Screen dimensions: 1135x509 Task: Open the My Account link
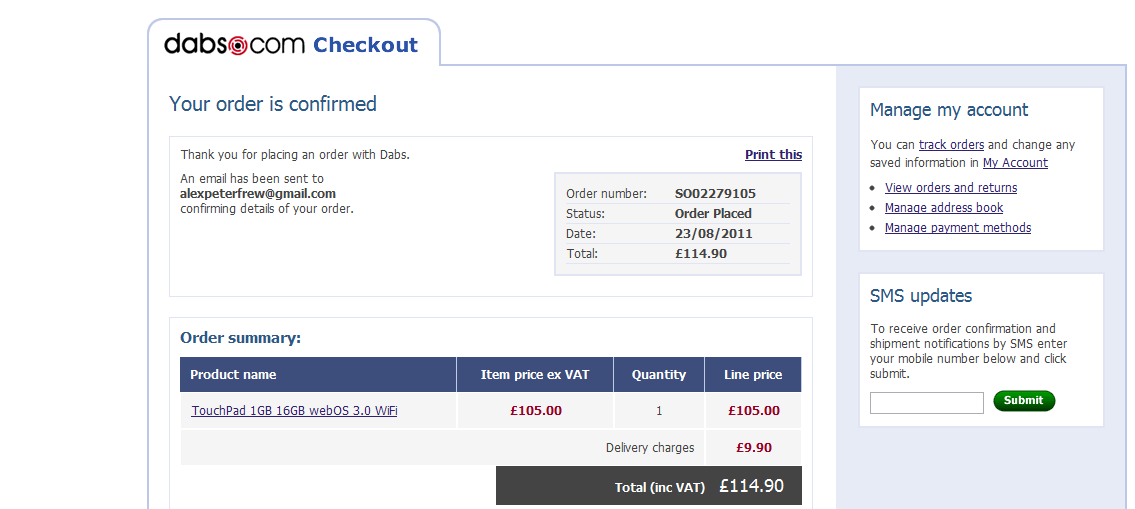pyautogui.click(x=1015, y=162)
